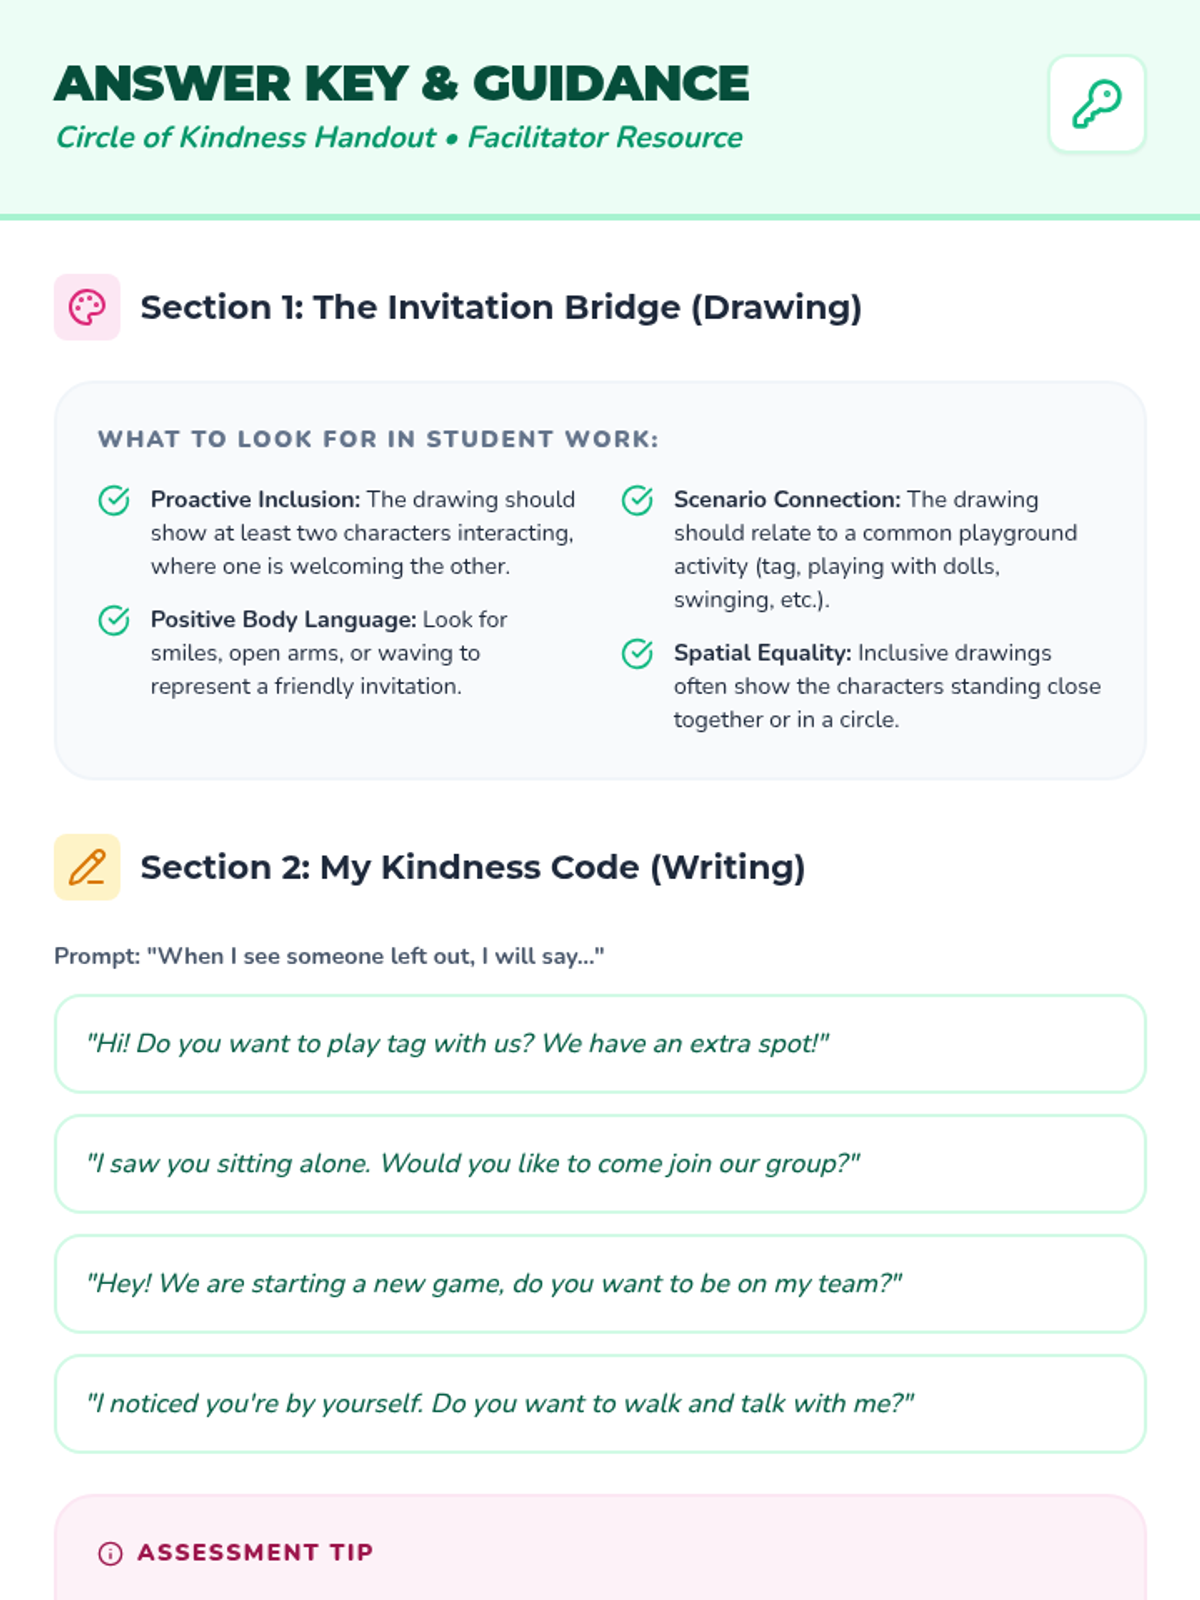Click the Positive Body Language check icon
The height and width of the screenshot is (1600, 1200).
[114, 620]
